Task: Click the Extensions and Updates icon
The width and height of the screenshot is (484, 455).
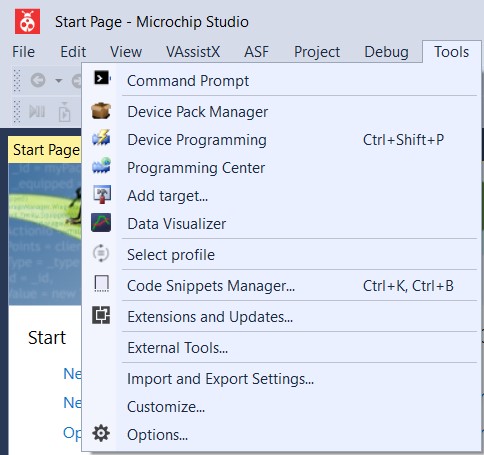Action: pyautogui.click(x=101, y=315)
